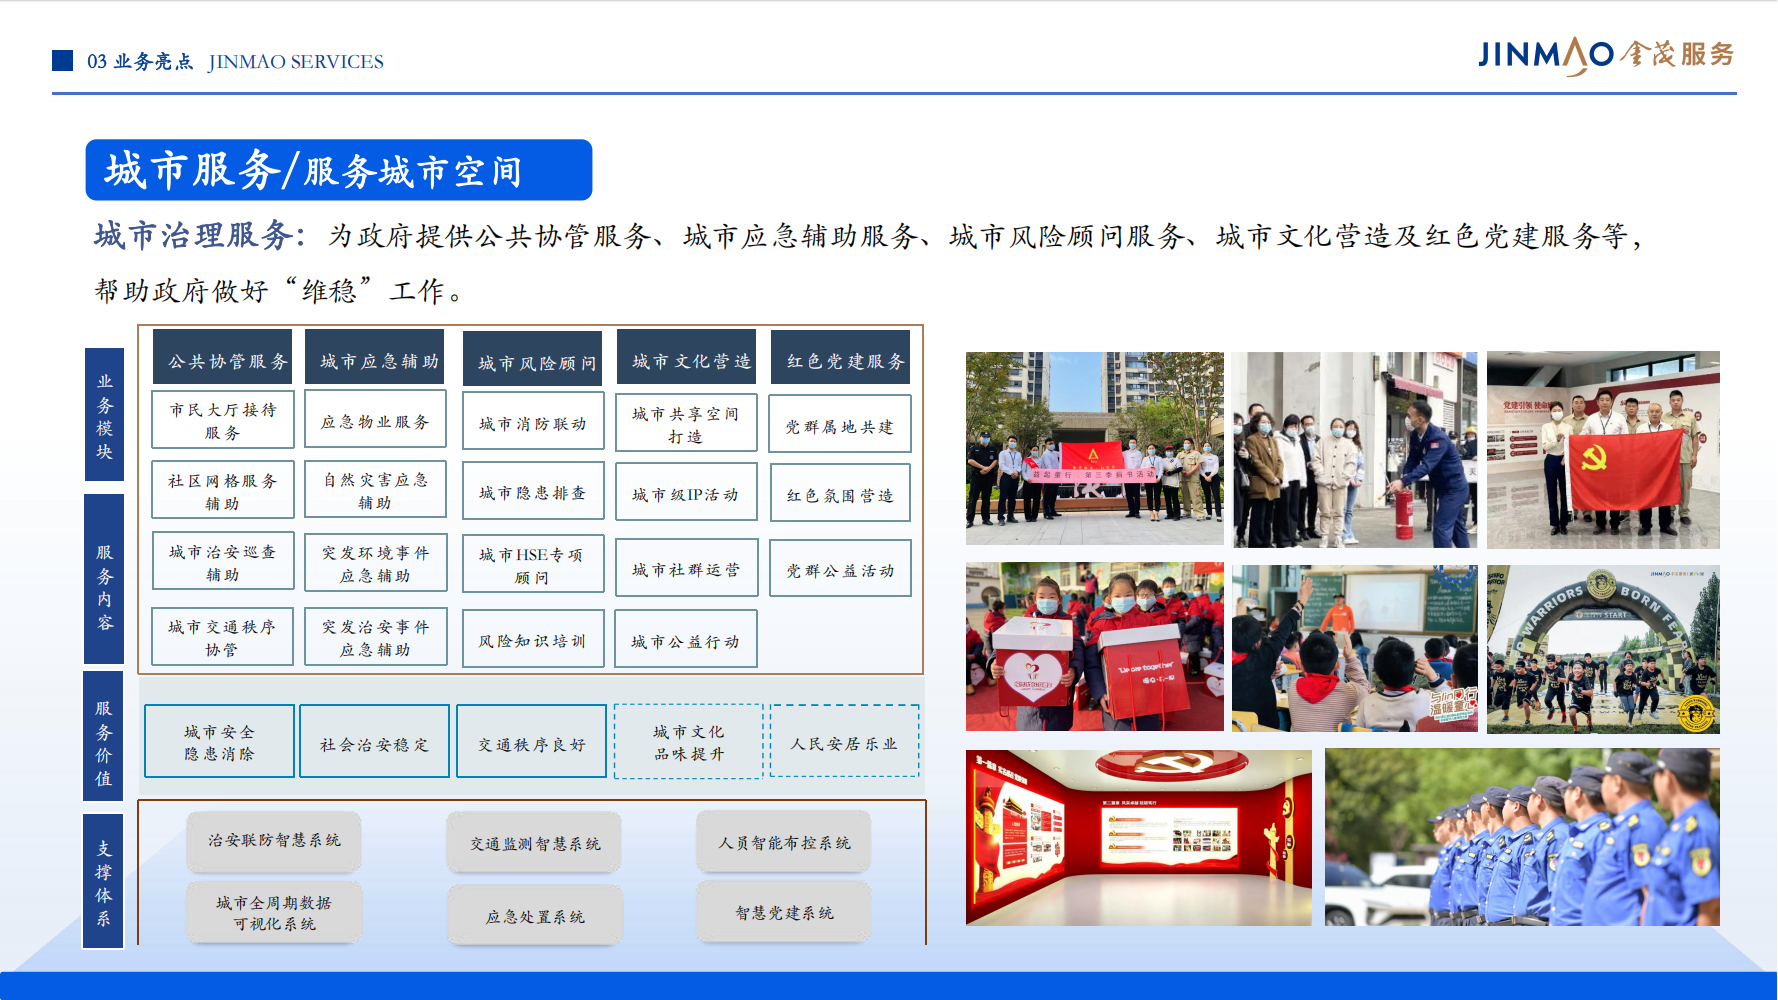The image size is (1778, 1000).
Task: Click the 风险知识培训 box
Action: (x=533, y=639)
